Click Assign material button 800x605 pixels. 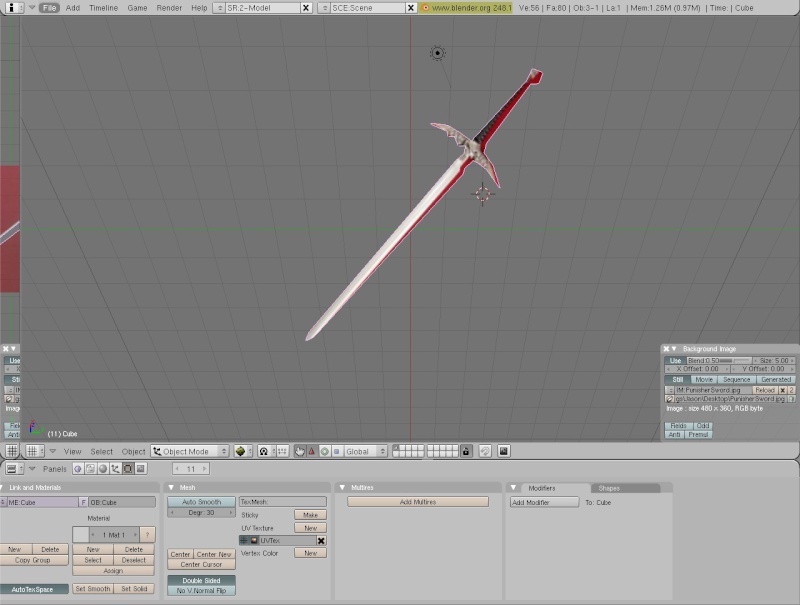(x=113, y=571)
